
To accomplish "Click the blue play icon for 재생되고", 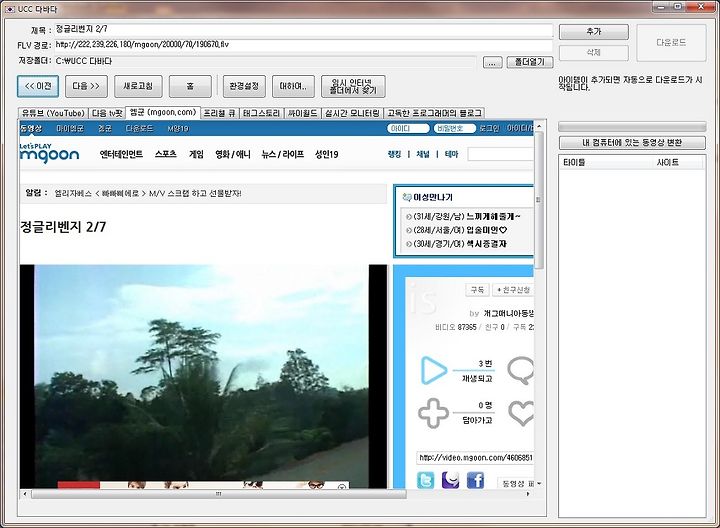I will [433, 370].
